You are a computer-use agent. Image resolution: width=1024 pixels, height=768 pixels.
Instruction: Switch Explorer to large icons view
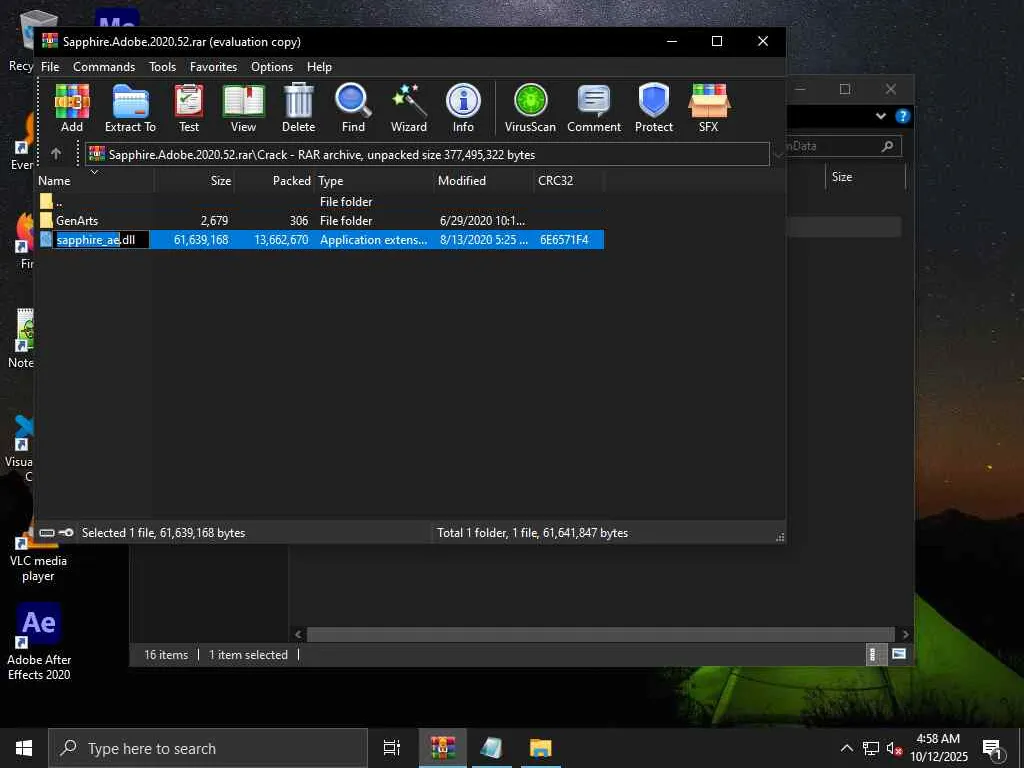pos(899,654)
